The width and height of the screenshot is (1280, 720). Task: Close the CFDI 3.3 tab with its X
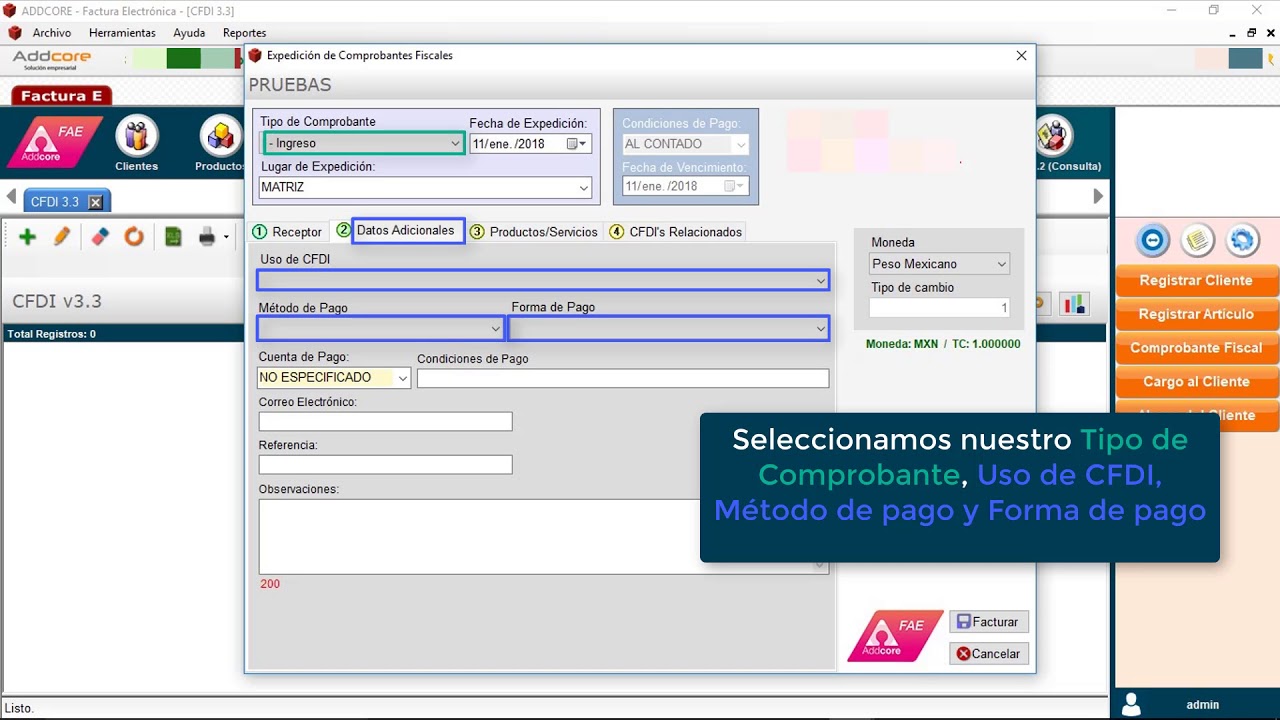click(95, 202)
